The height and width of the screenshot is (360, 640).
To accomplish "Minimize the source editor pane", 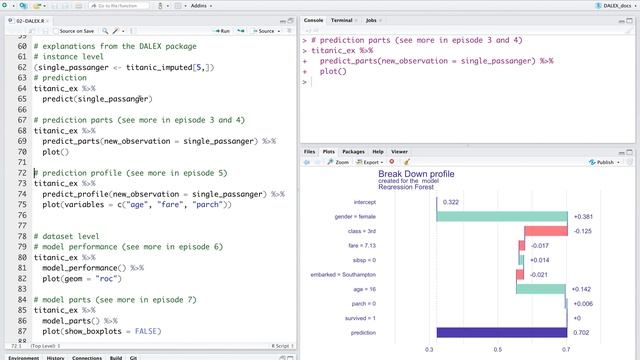I will [283, 21].
